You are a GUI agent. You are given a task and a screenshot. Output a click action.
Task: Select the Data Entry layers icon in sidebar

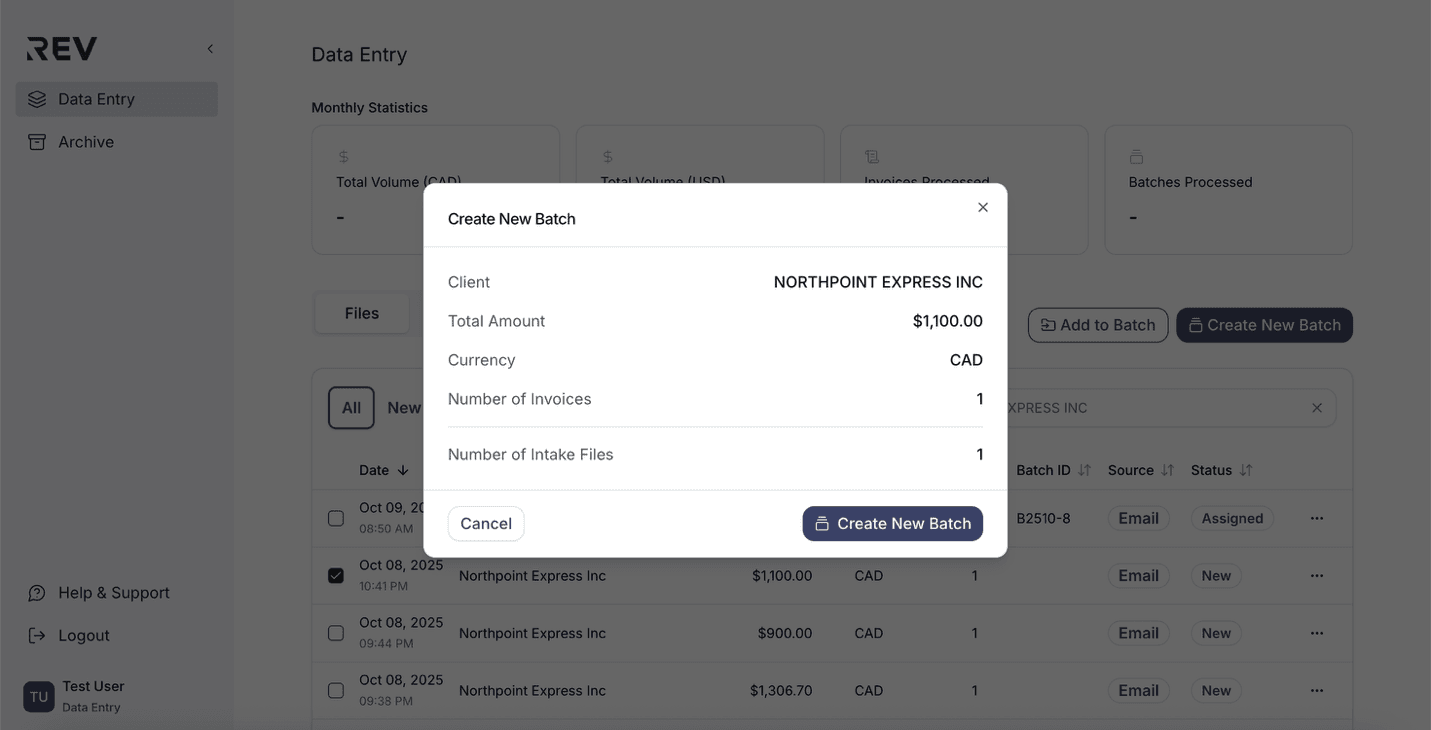click(x=37, y=98)
